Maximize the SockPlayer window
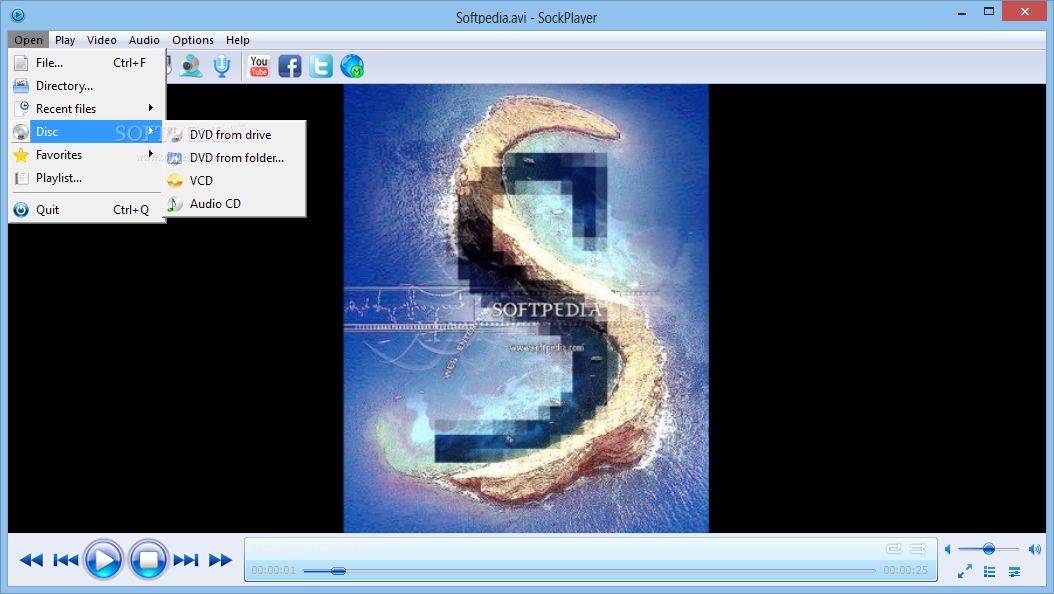Screen dimensions: 1054x594 (989, 11)
